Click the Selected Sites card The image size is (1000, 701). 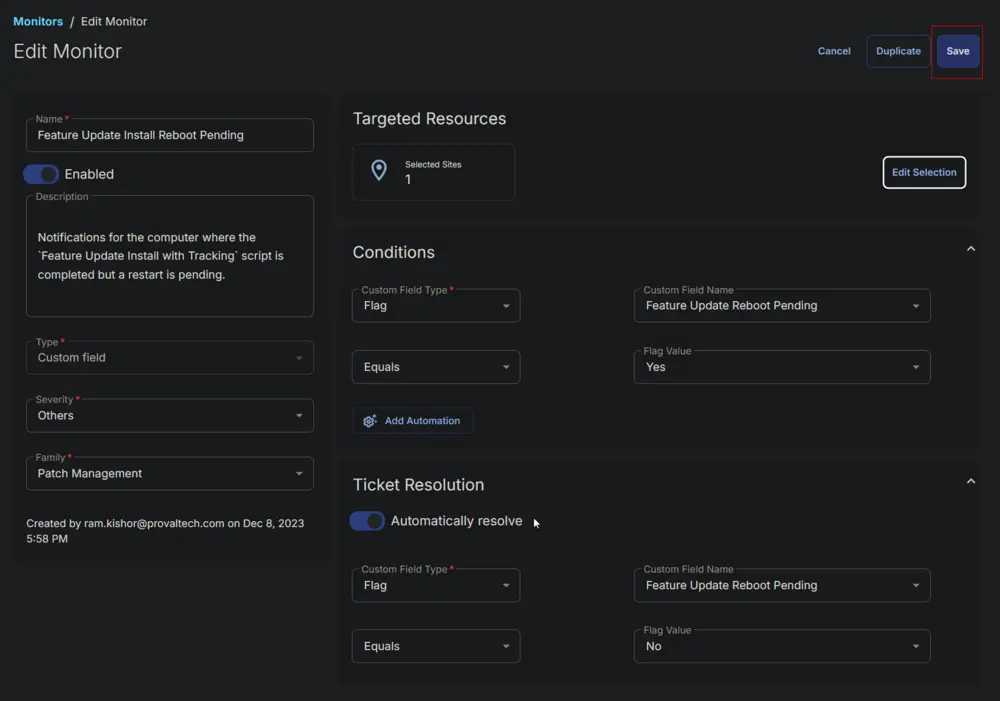tap(434, 172)
